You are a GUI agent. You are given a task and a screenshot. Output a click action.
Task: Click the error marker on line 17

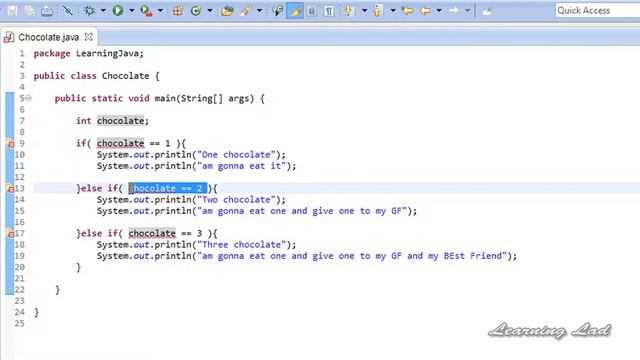10,233
